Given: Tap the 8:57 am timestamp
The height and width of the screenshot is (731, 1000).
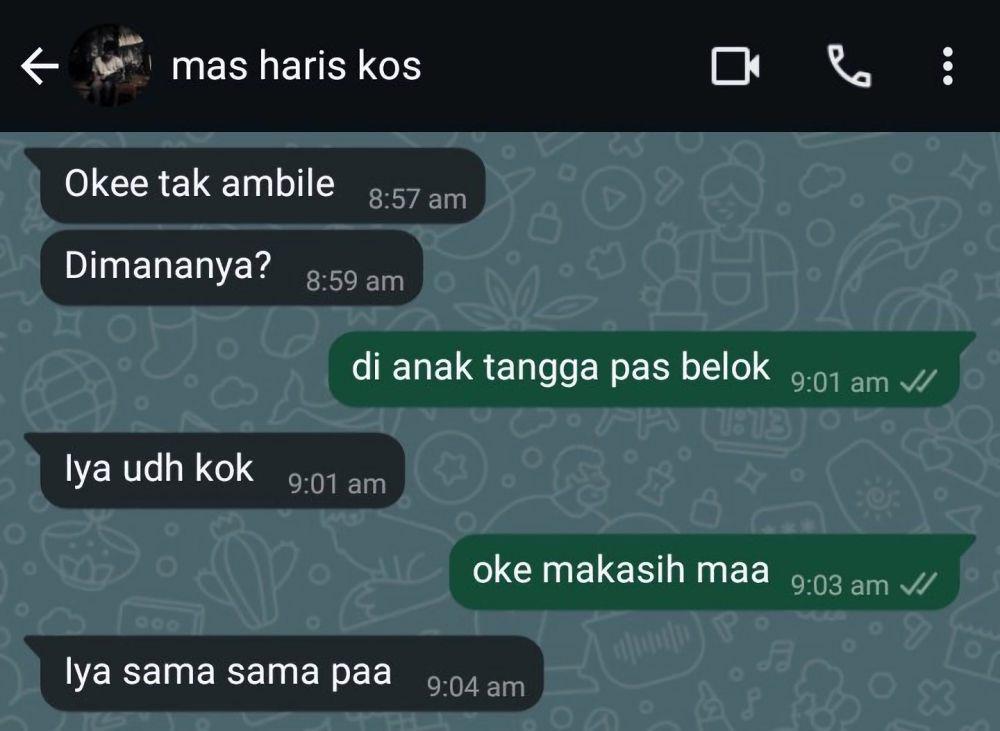Looking at the screenshot, I should click(417, 199).
